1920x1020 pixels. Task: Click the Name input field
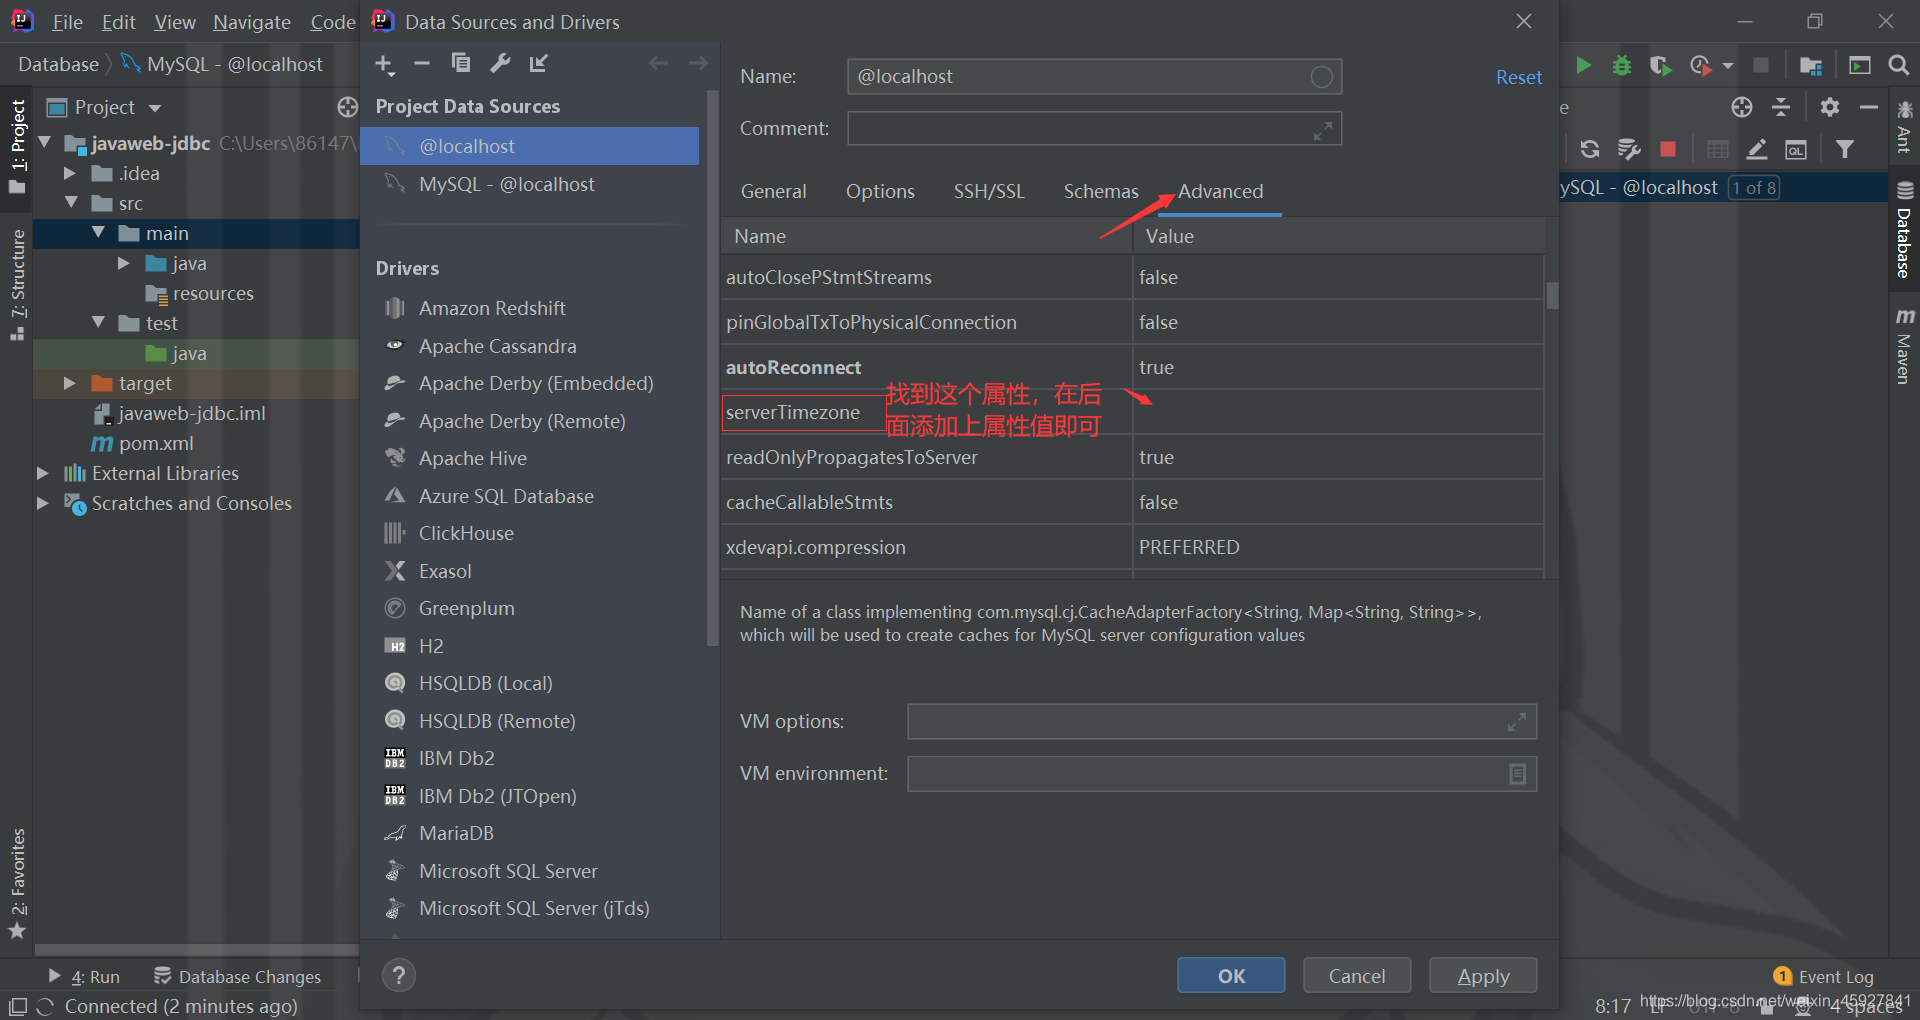coord(1094,76)
